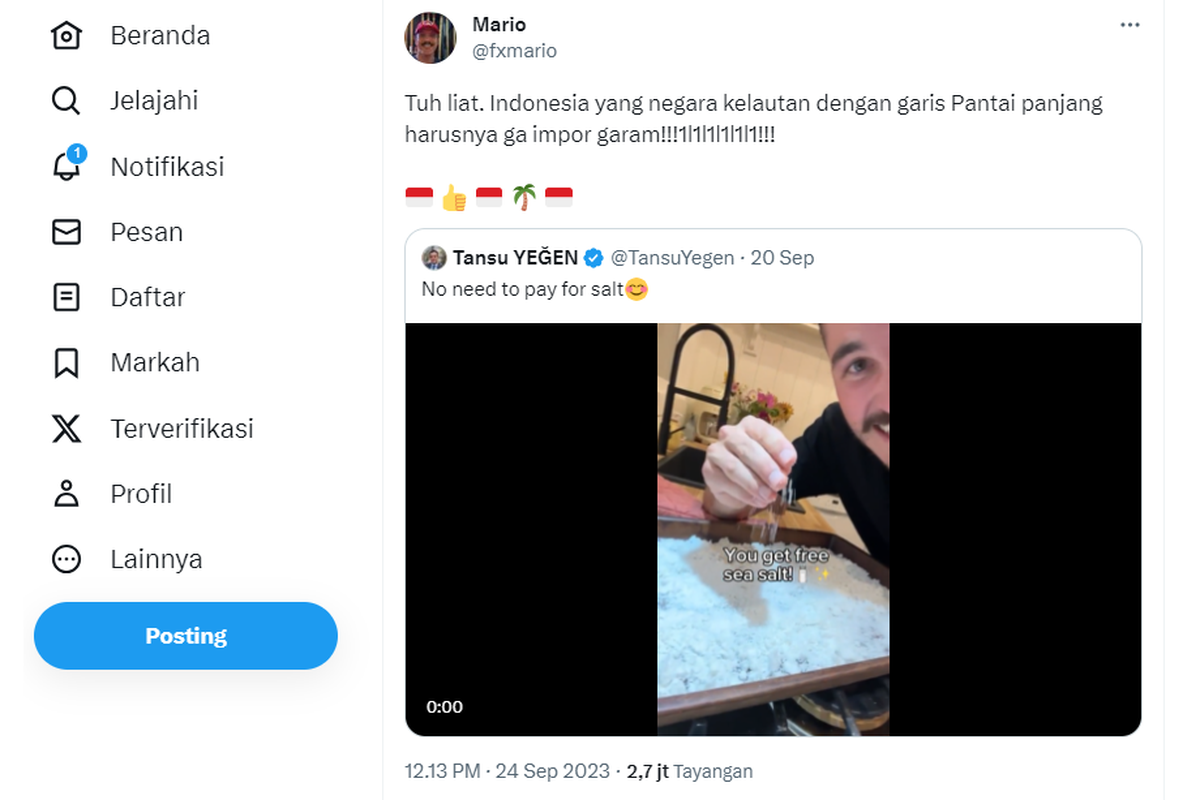Open Beranda home icon

[66, 36]
